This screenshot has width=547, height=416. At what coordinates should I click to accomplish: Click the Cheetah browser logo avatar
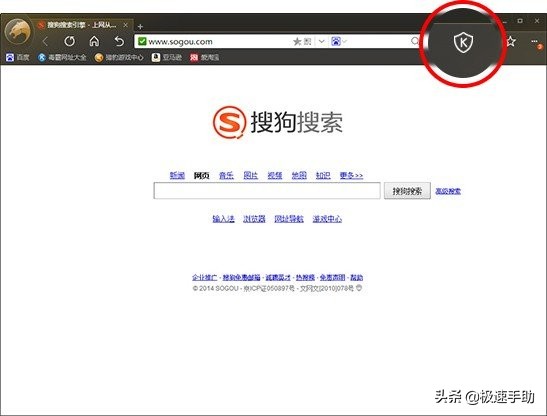click(x=17, y=31)
